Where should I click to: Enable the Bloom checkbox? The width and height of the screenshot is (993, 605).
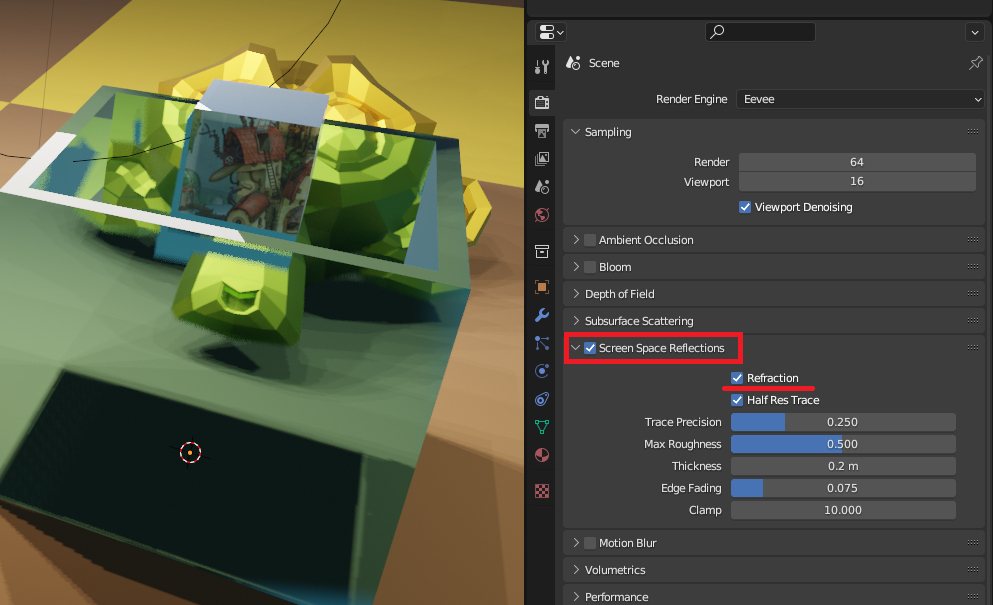point(590,267)
